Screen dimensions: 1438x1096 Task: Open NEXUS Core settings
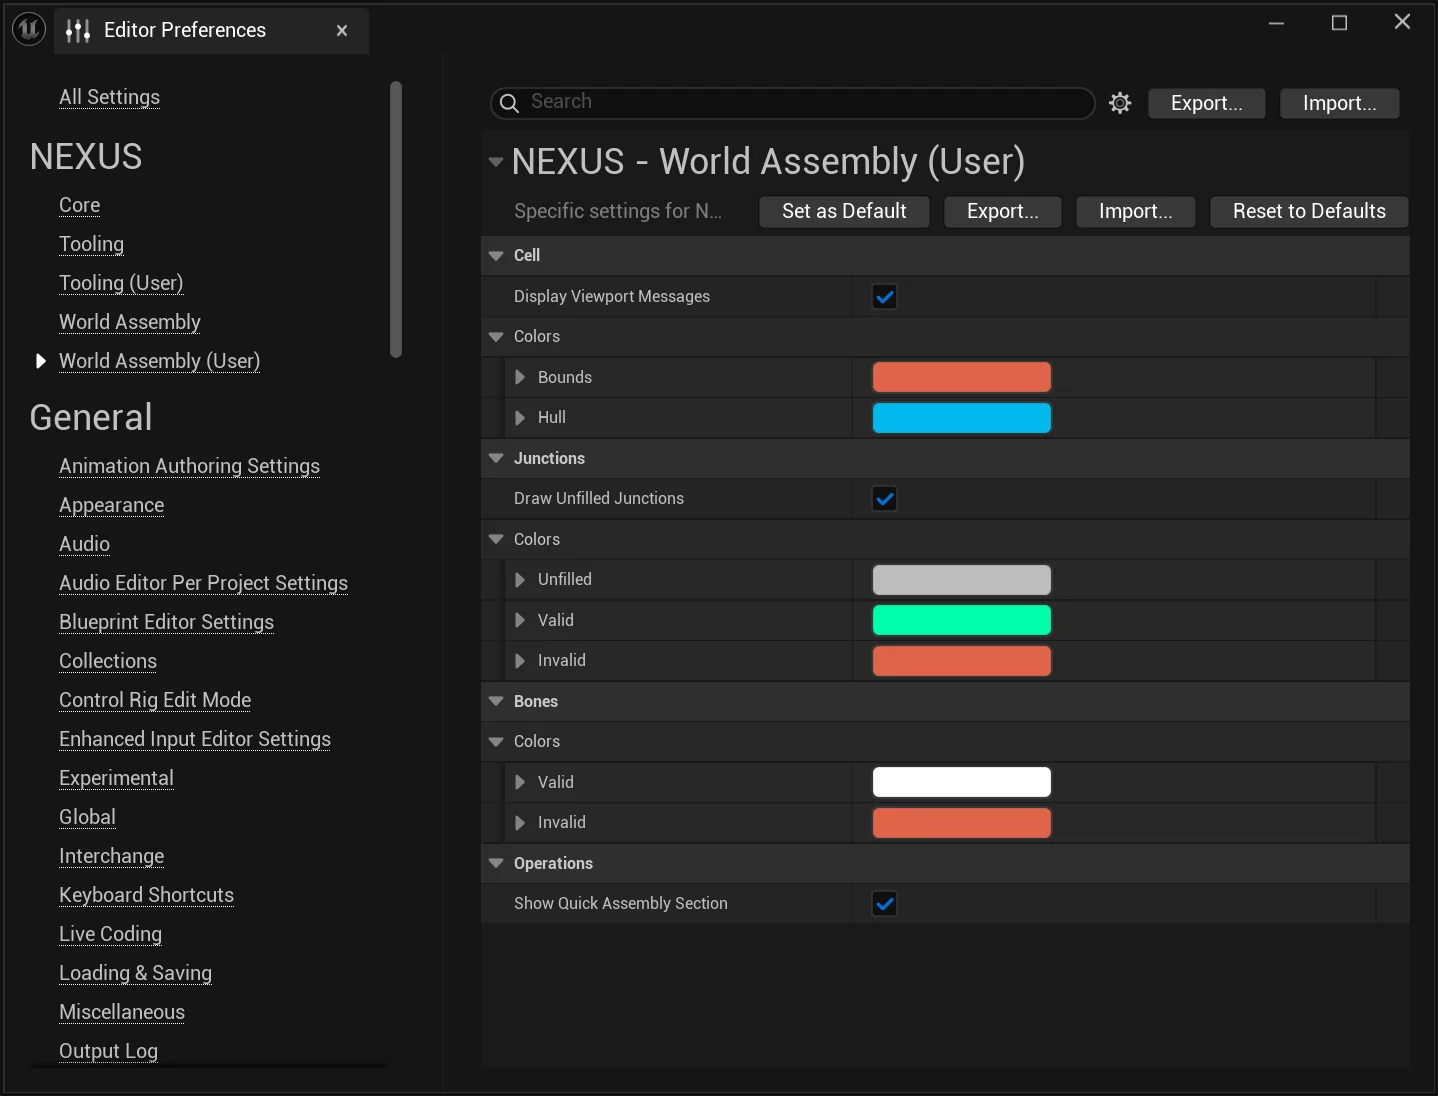(x=80, y=205)
